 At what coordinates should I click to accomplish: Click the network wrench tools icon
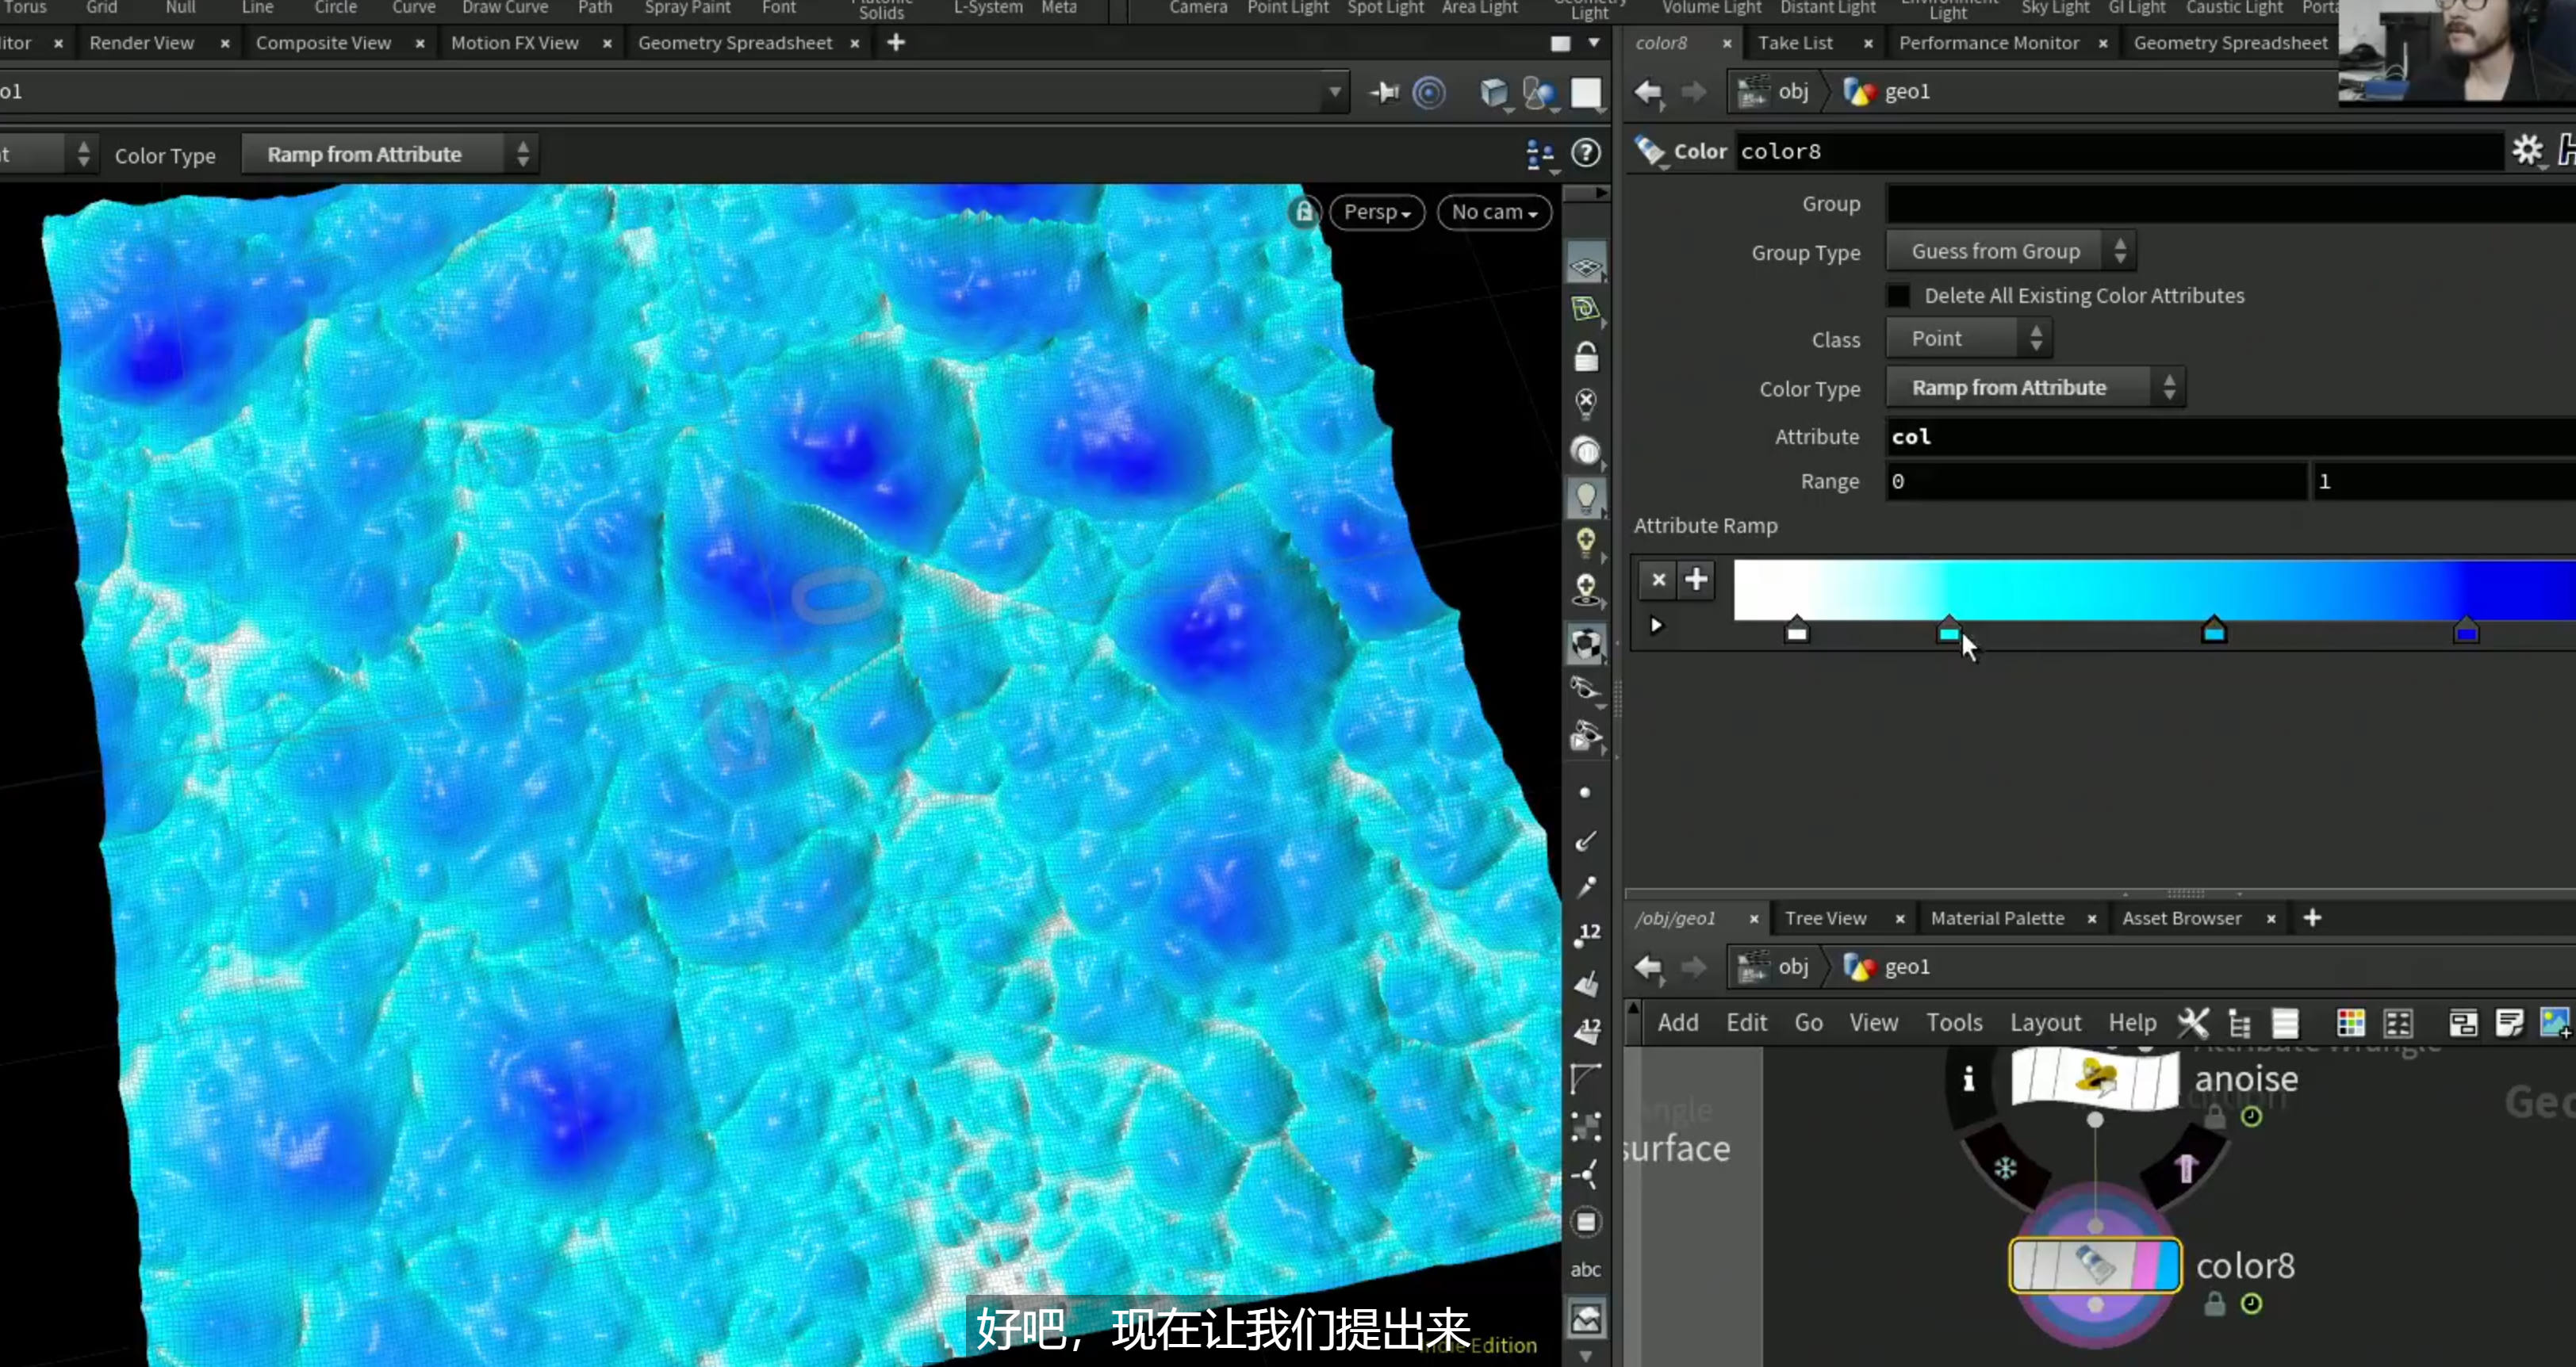pyautogui.click(x=2193, y=1022)
